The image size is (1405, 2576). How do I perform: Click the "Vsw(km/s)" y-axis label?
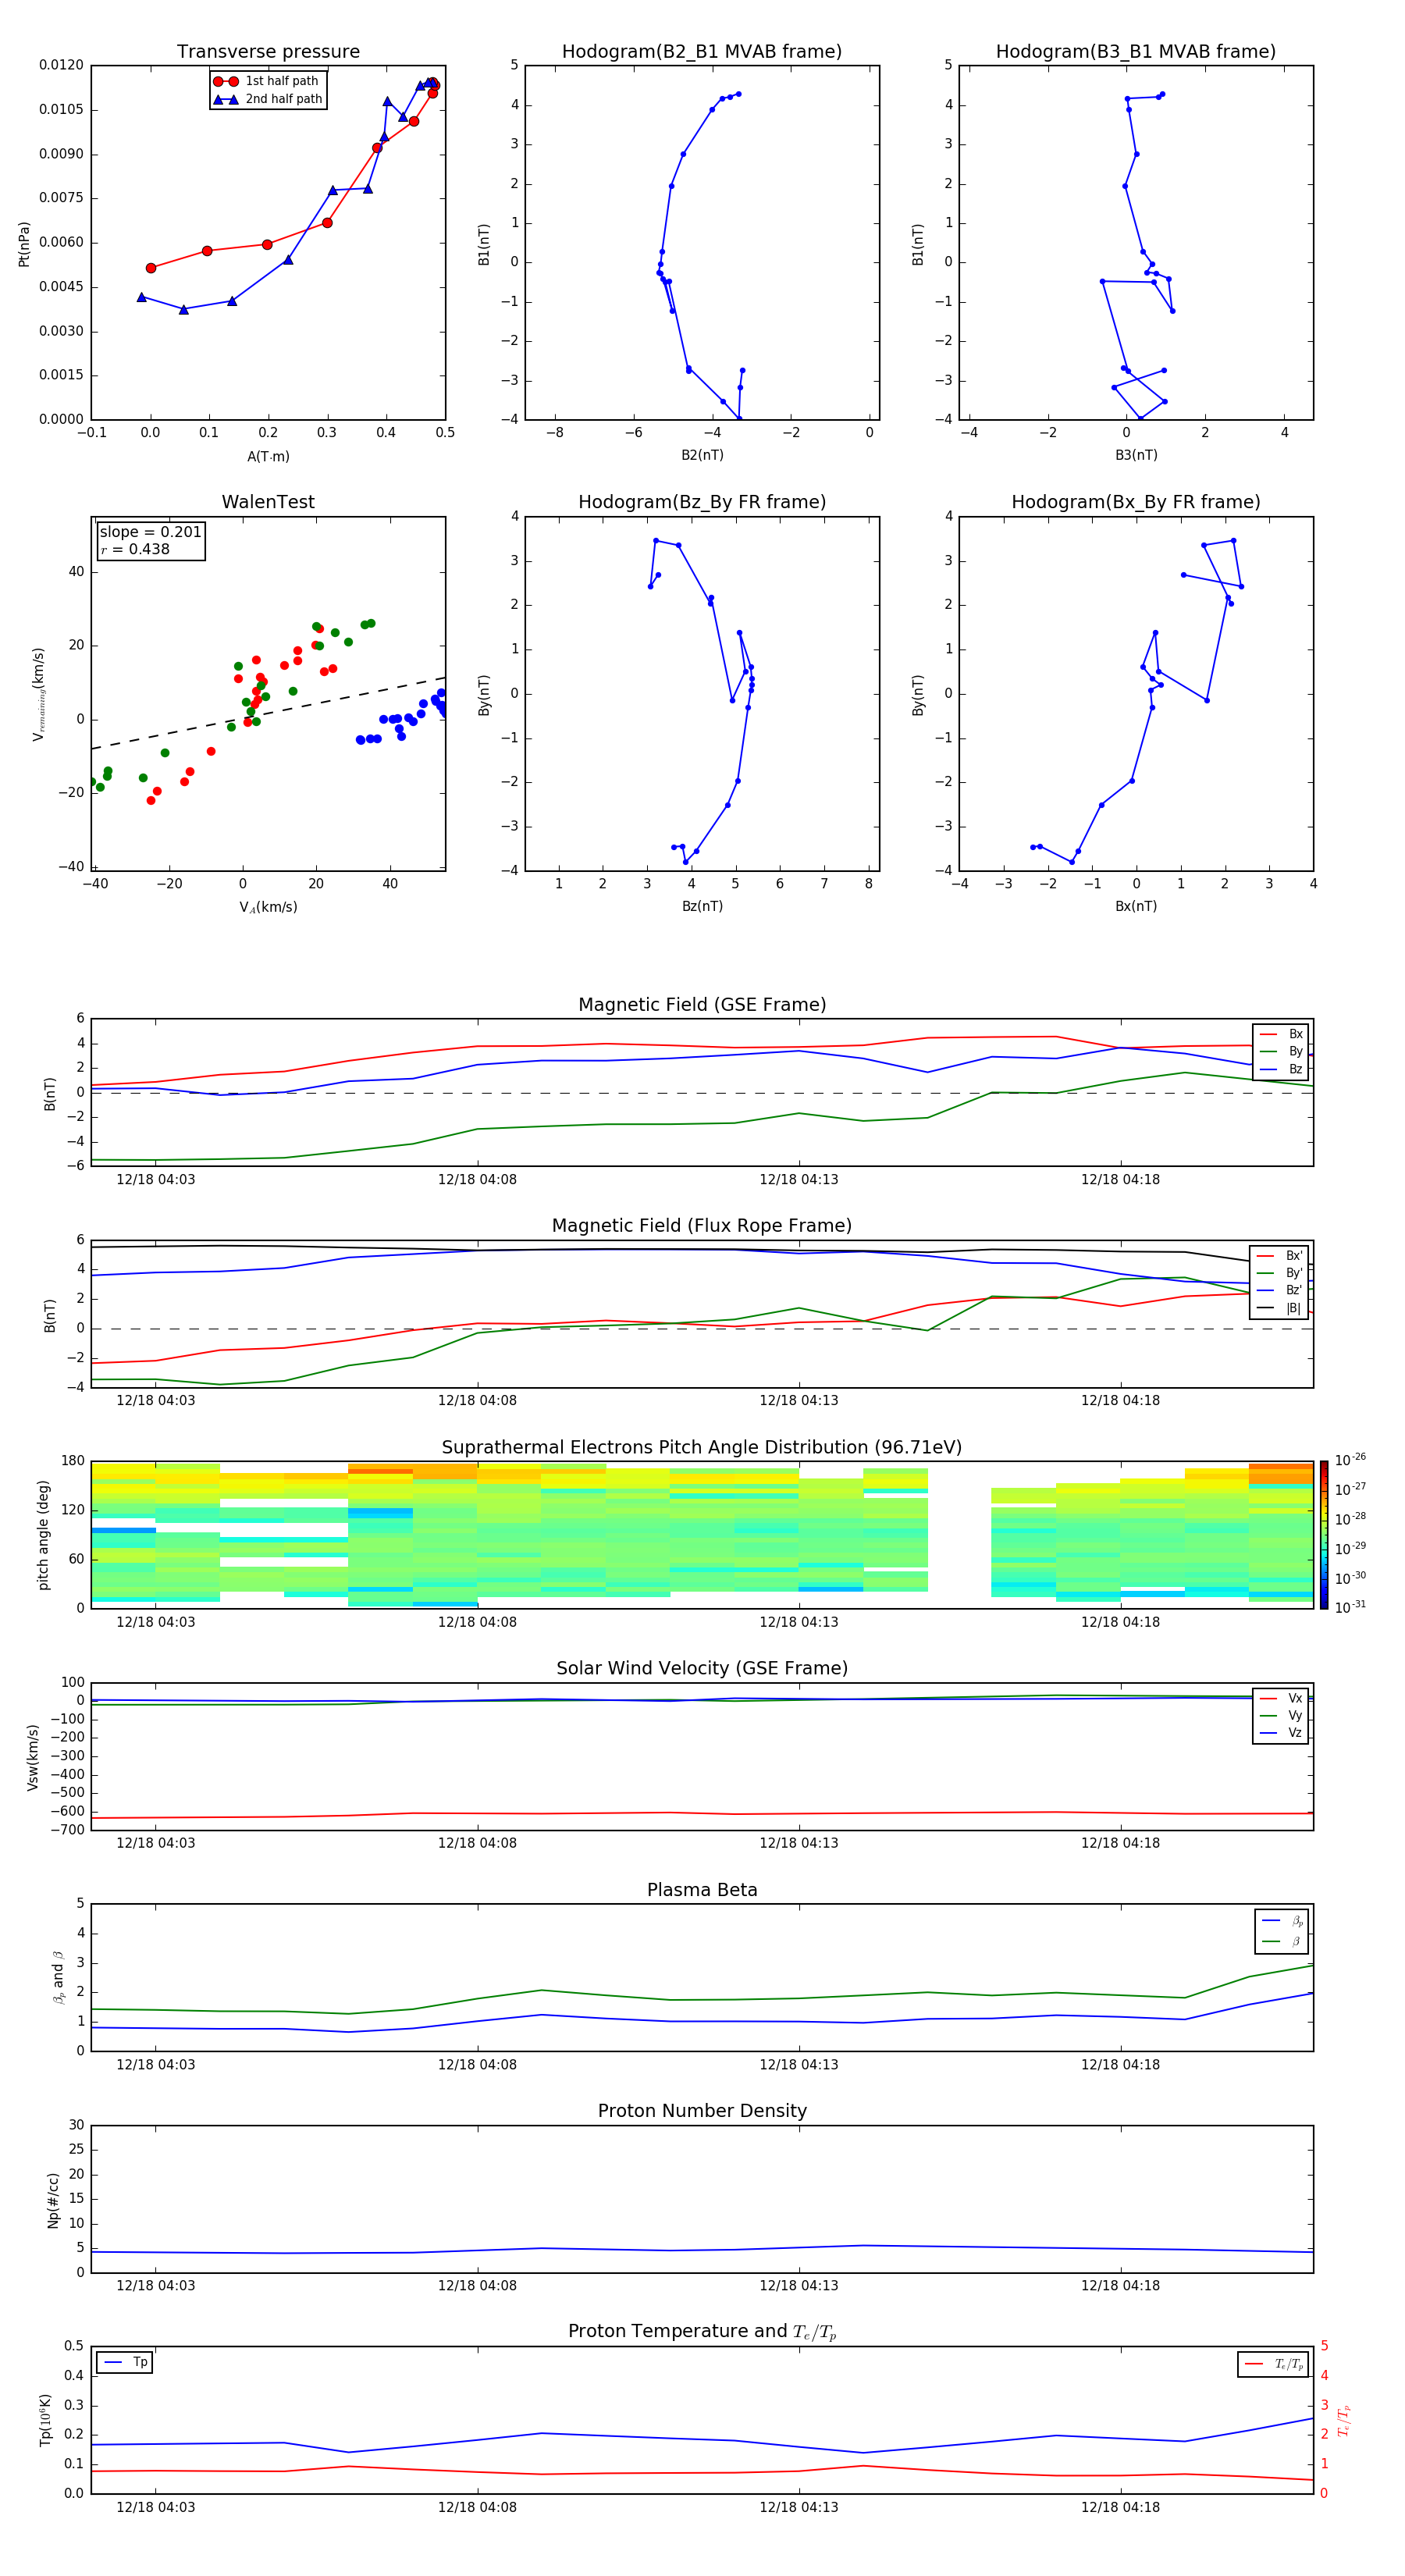pos(33,1757)
